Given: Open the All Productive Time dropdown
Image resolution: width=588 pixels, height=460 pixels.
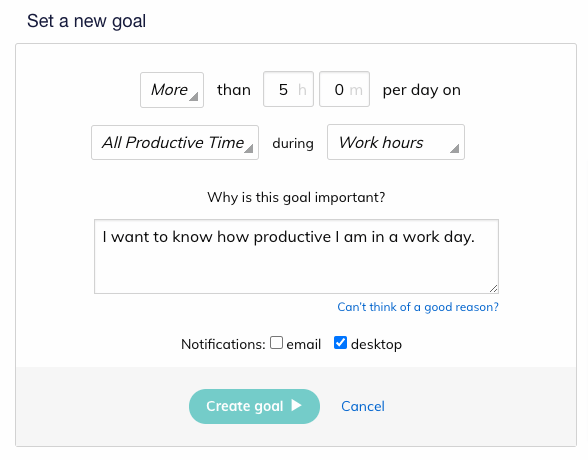Looking at the screenshot, I should (175, 142).
